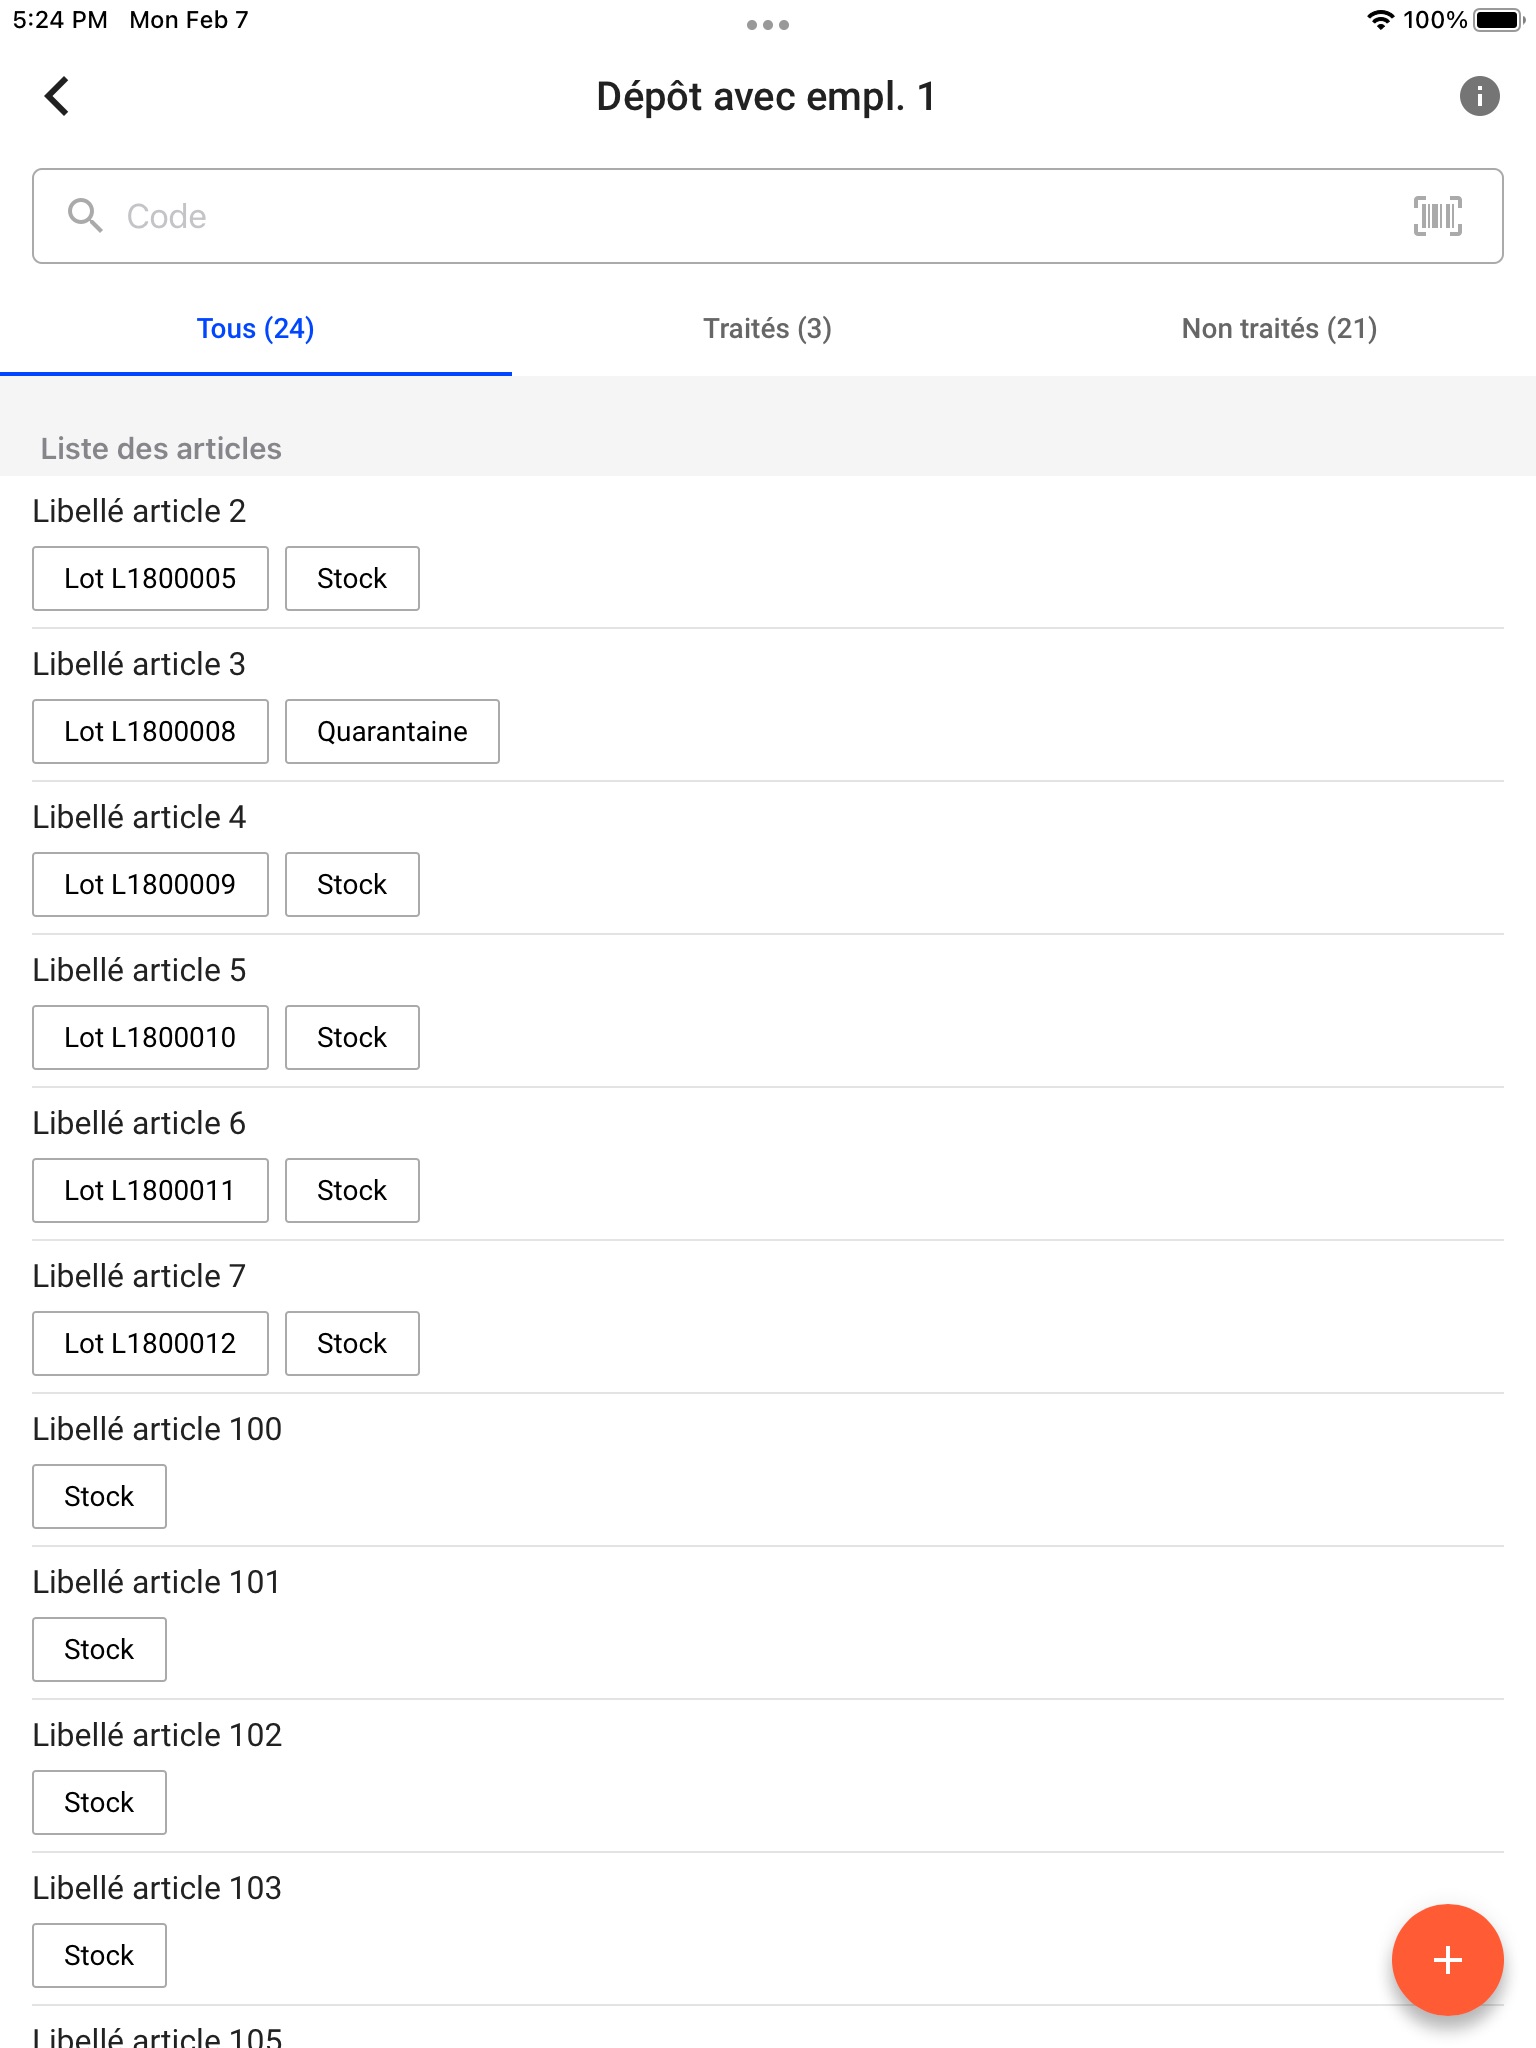Go back with the left arrow

[x=57, y=97]
